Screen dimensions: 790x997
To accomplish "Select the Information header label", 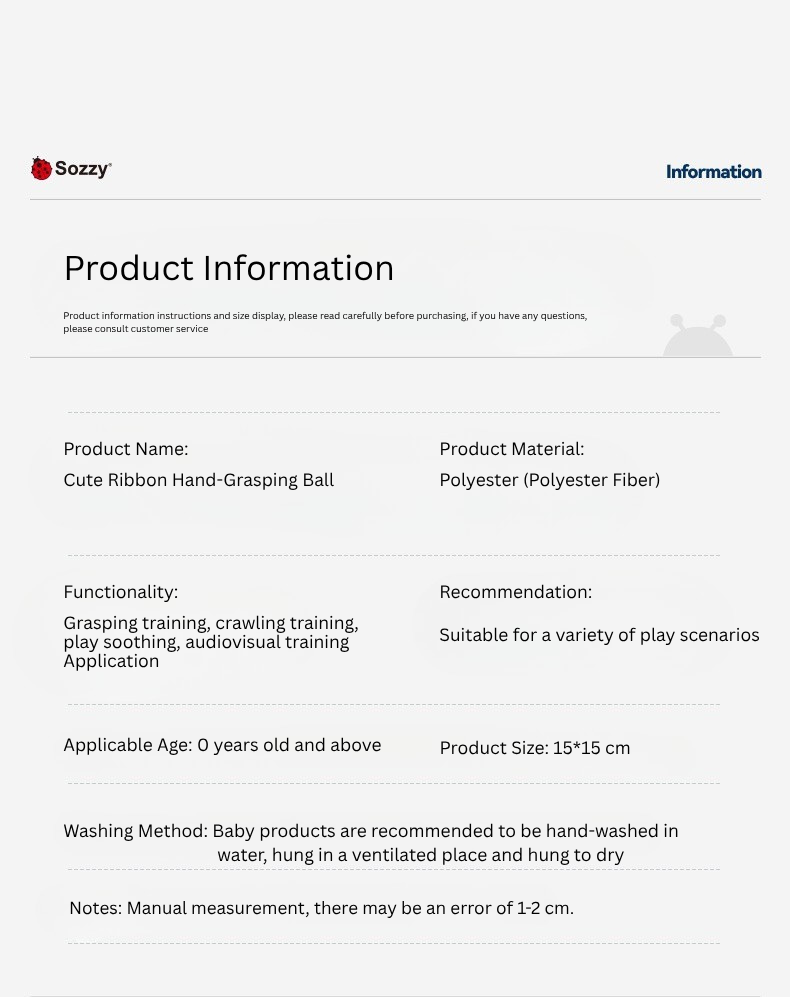I will (x=714, y=172).
